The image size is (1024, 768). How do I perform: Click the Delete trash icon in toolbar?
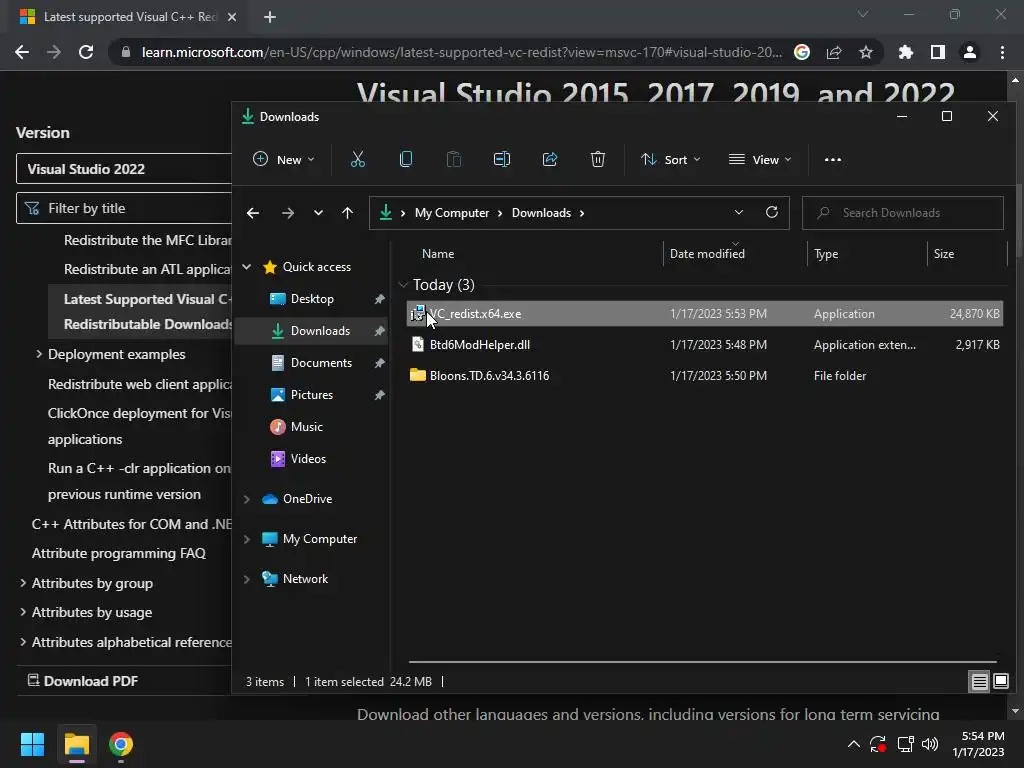tap(598, 159)
